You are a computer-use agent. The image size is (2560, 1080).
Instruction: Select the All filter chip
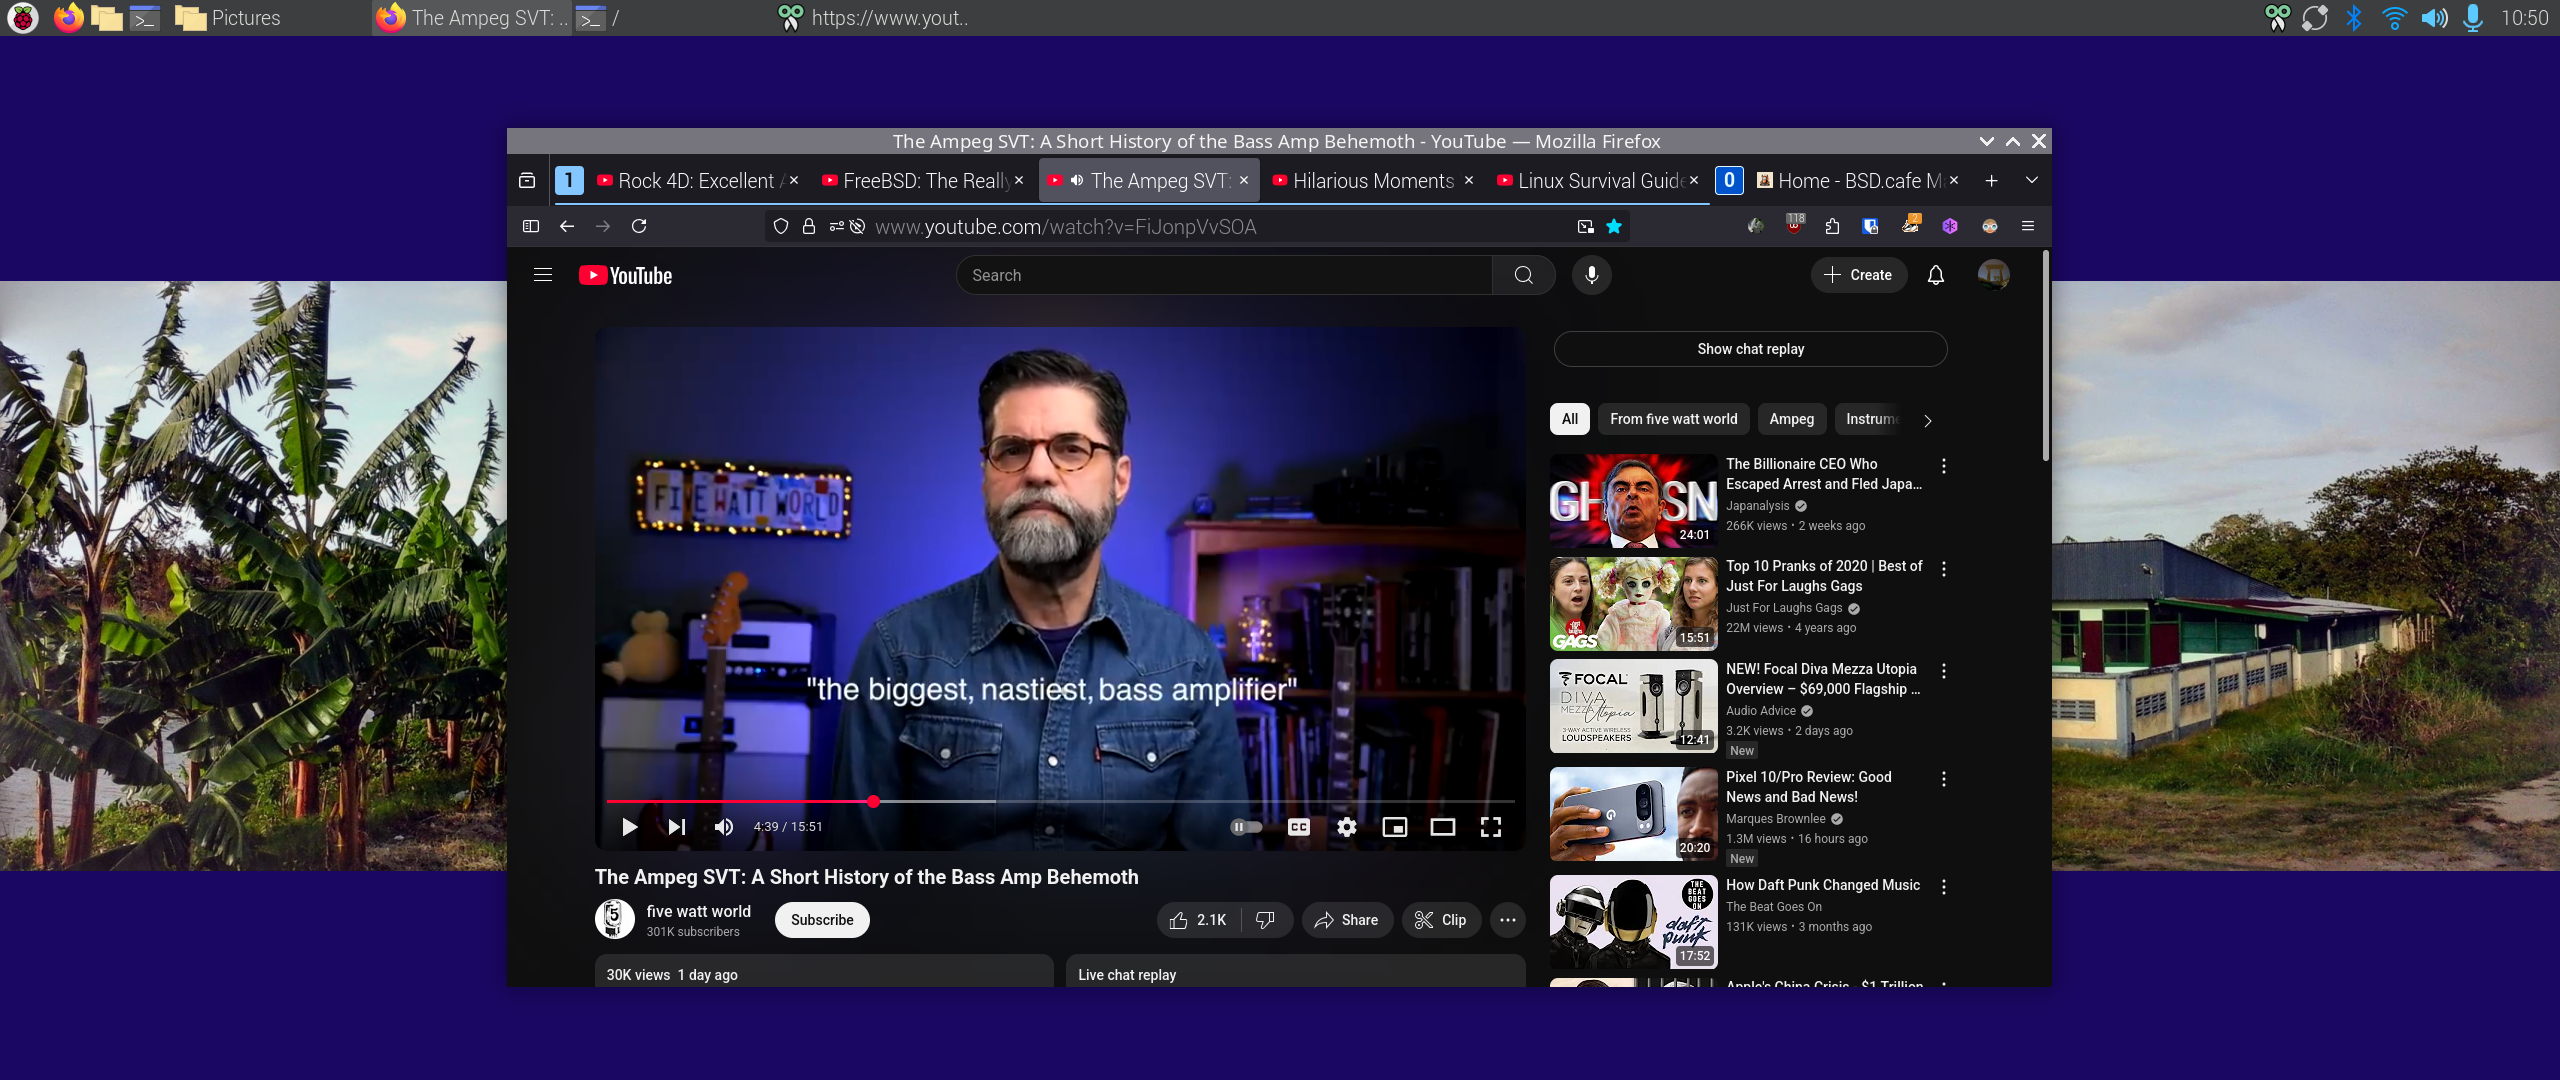tap(1570, 419)
